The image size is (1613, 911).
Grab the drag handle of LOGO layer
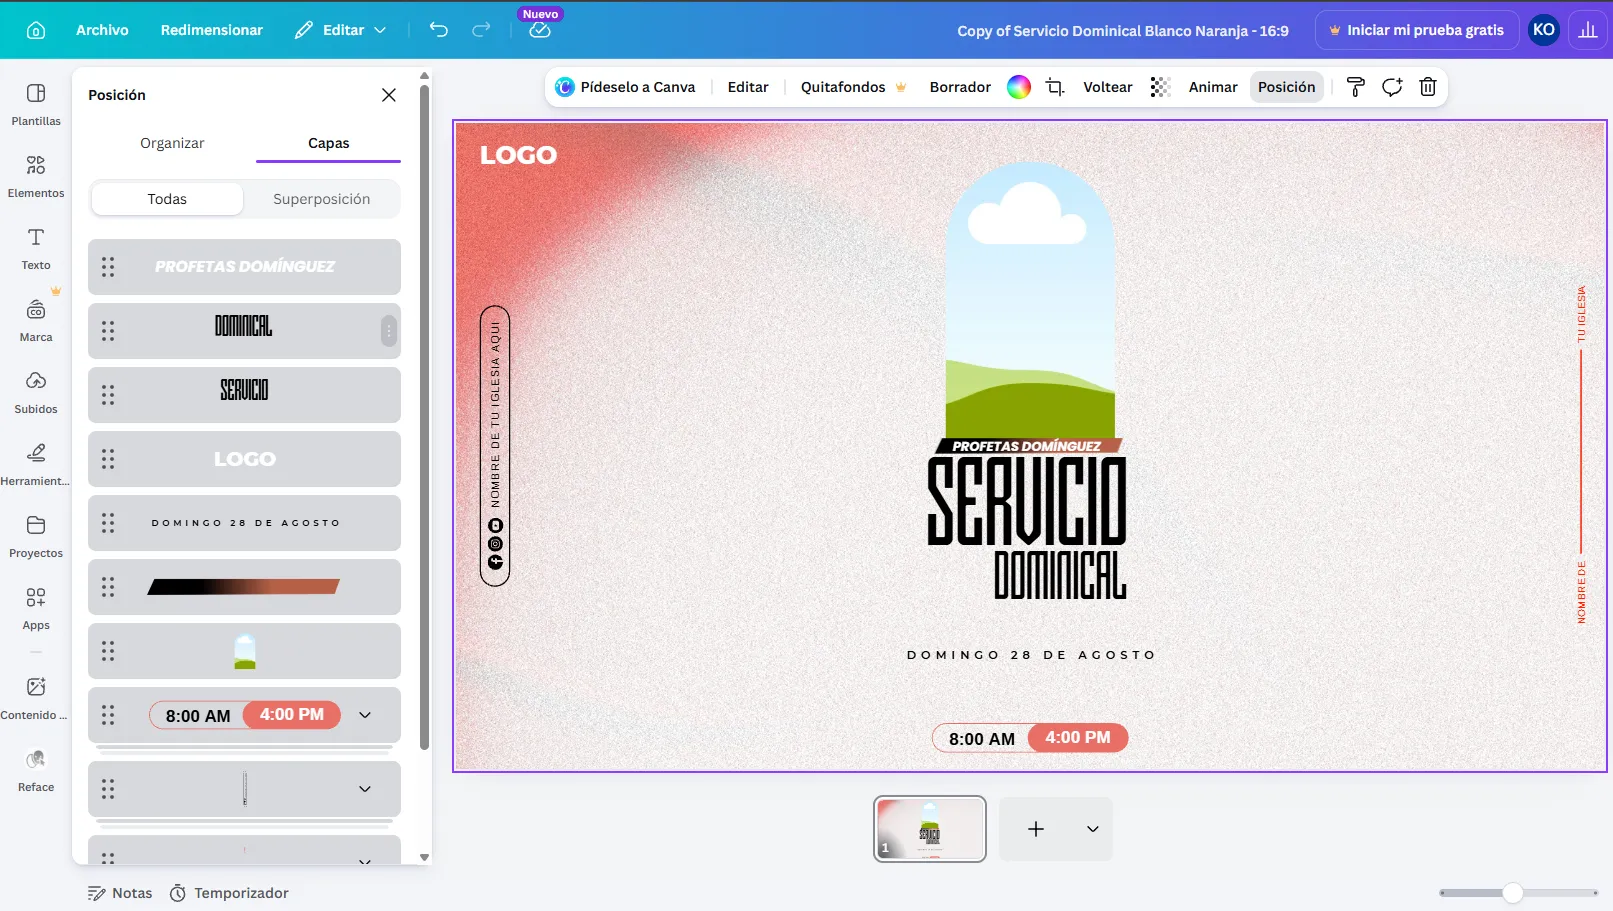pos(108,459)
